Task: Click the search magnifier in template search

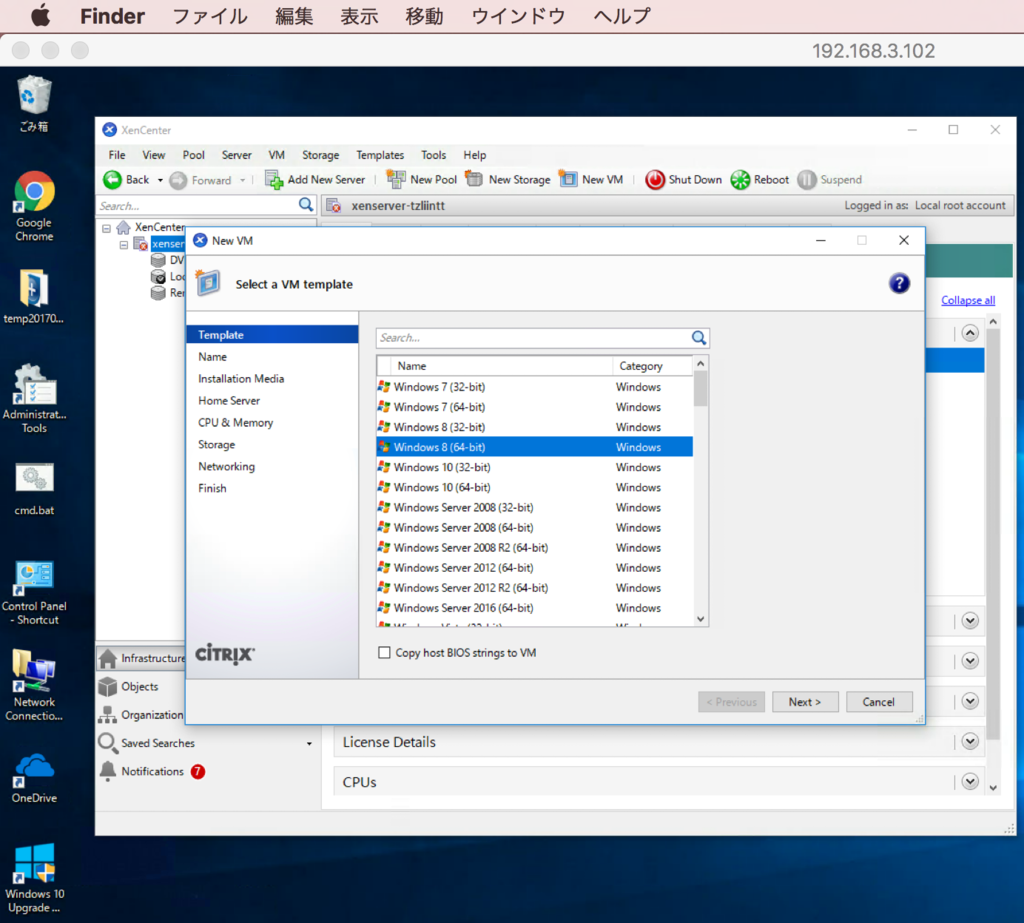Action: point(699,338)
